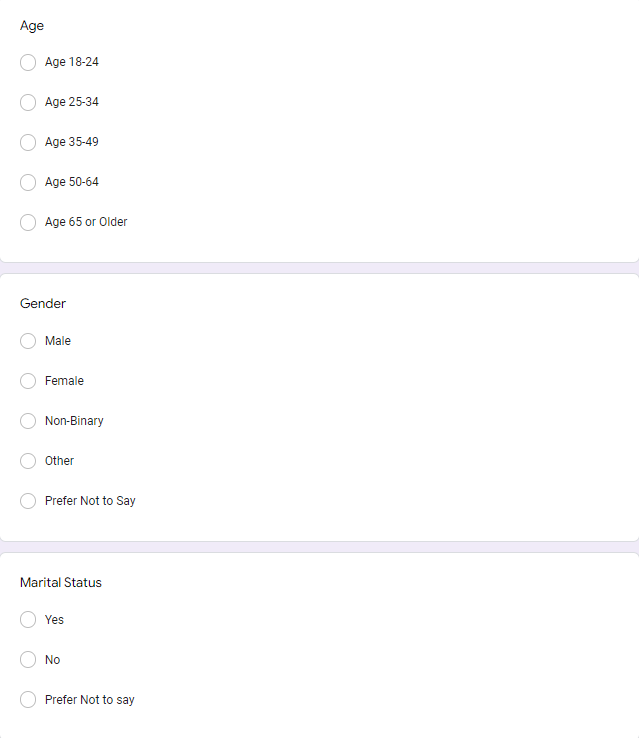
Task: Choose Female gender option
Action: coord(28,381)
